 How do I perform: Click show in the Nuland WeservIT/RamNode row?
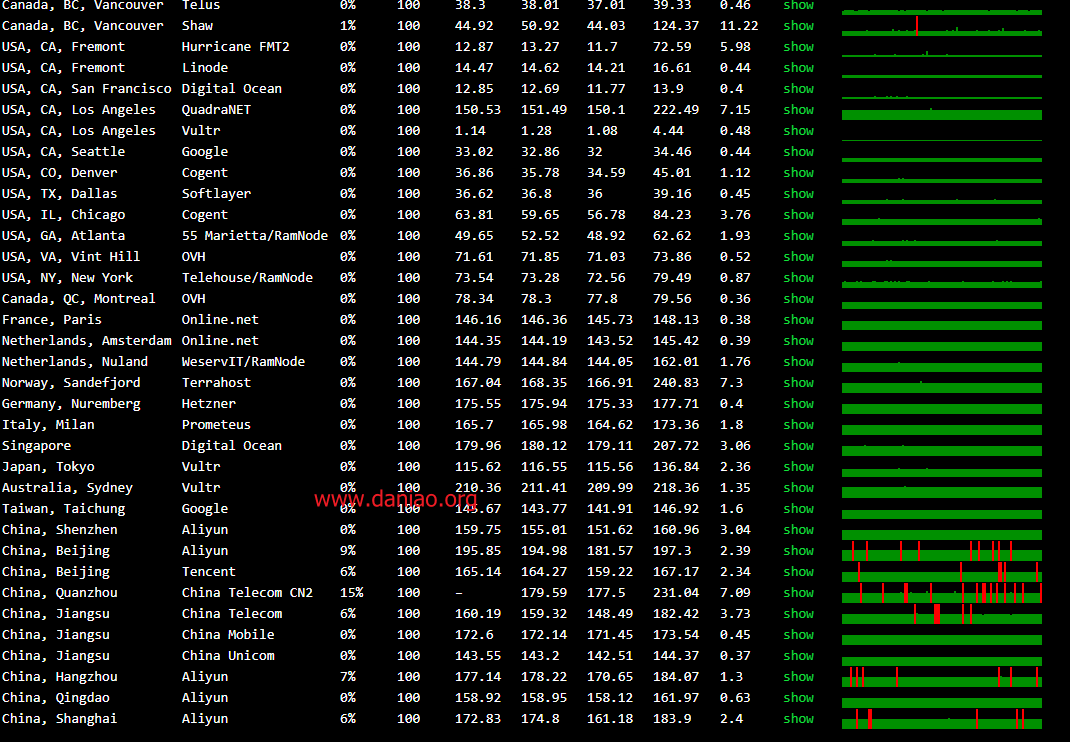(798, 362)
